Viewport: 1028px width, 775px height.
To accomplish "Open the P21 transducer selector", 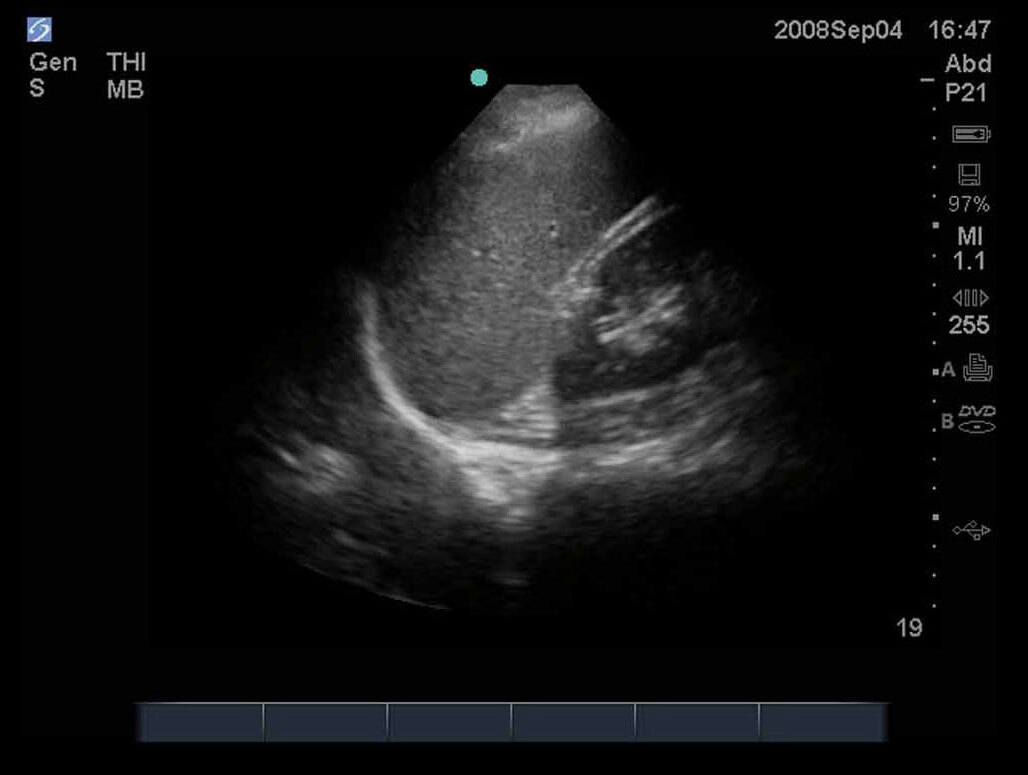I will [968, 92].
